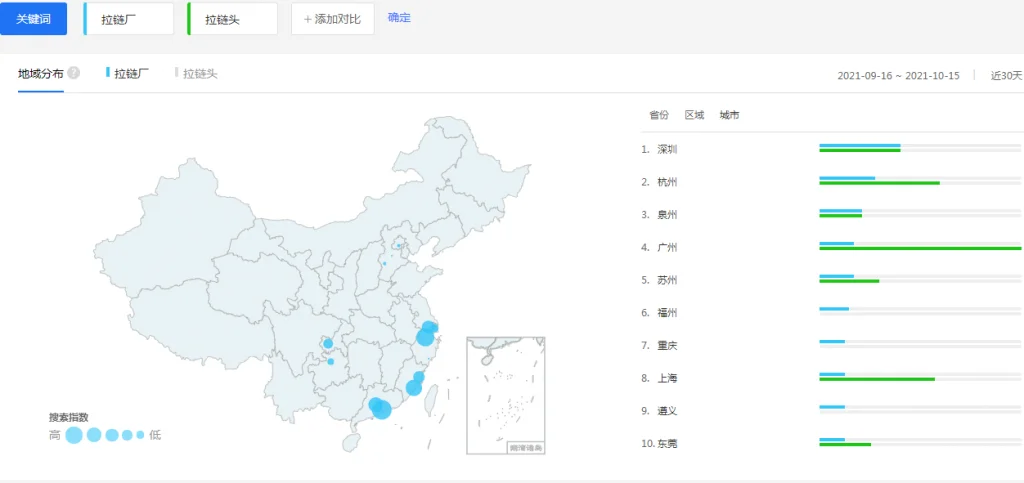This screenshot has width=1024, height=483.
Task: Click the Chongqing bubble on the map
Action: point(327,345)
